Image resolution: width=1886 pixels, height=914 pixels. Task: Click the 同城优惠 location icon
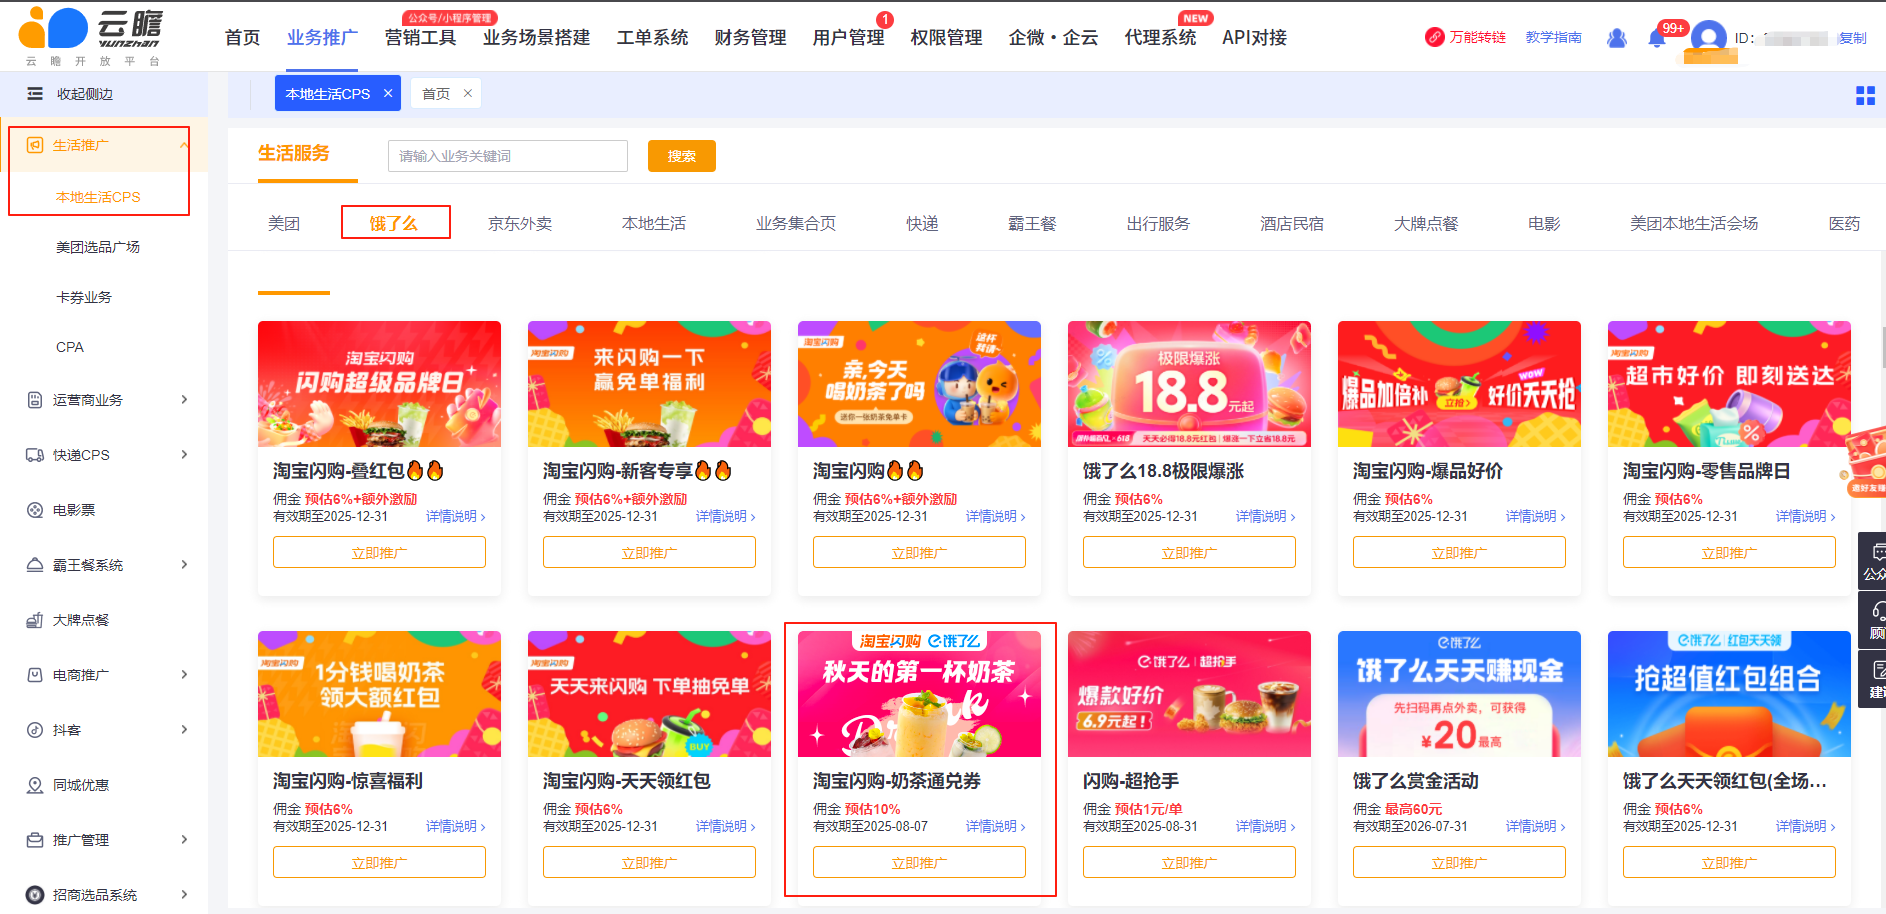(35, 785)
